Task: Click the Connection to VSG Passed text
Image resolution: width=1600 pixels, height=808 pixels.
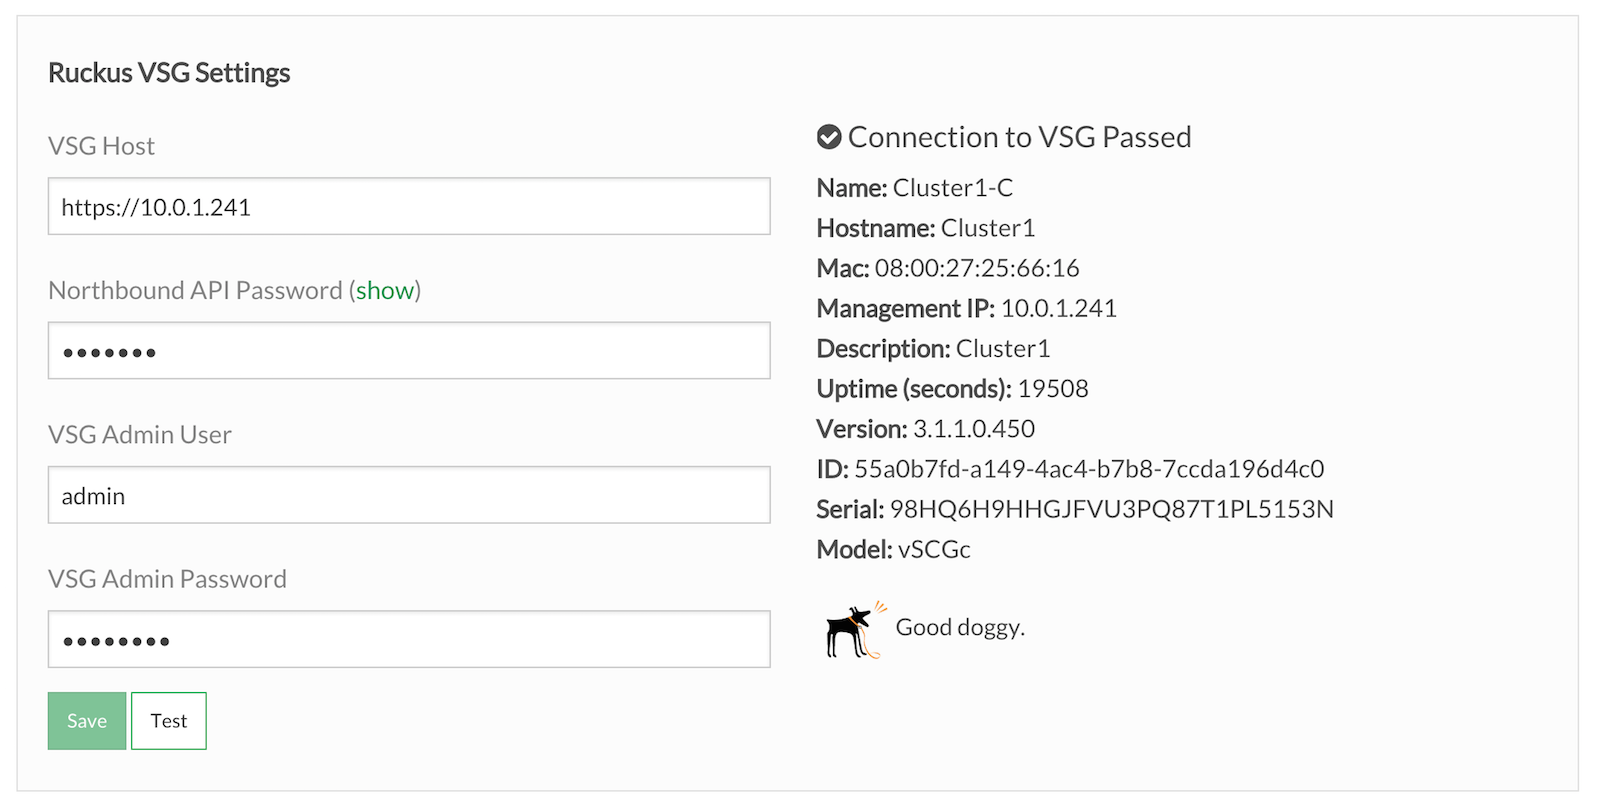Action: tap(1019, 137)
